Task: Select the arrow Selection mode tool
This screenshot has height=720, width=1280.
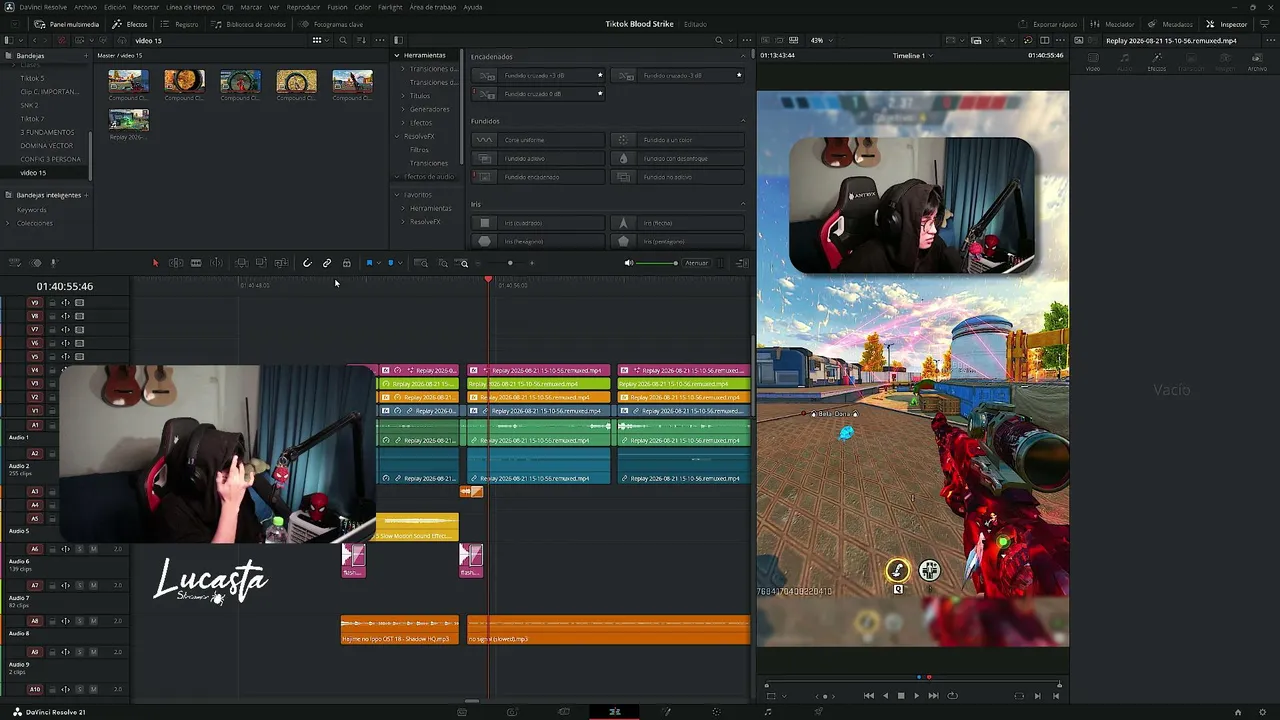Action: [155, 263]
